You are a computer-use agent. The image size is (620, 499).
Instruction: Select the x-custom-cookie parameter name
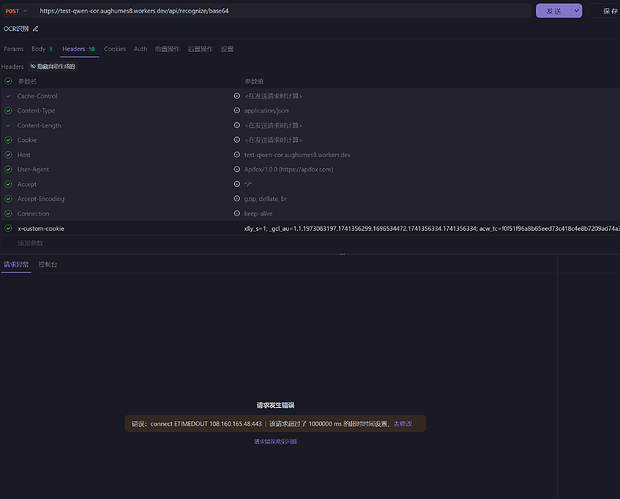tap(41, 229)
